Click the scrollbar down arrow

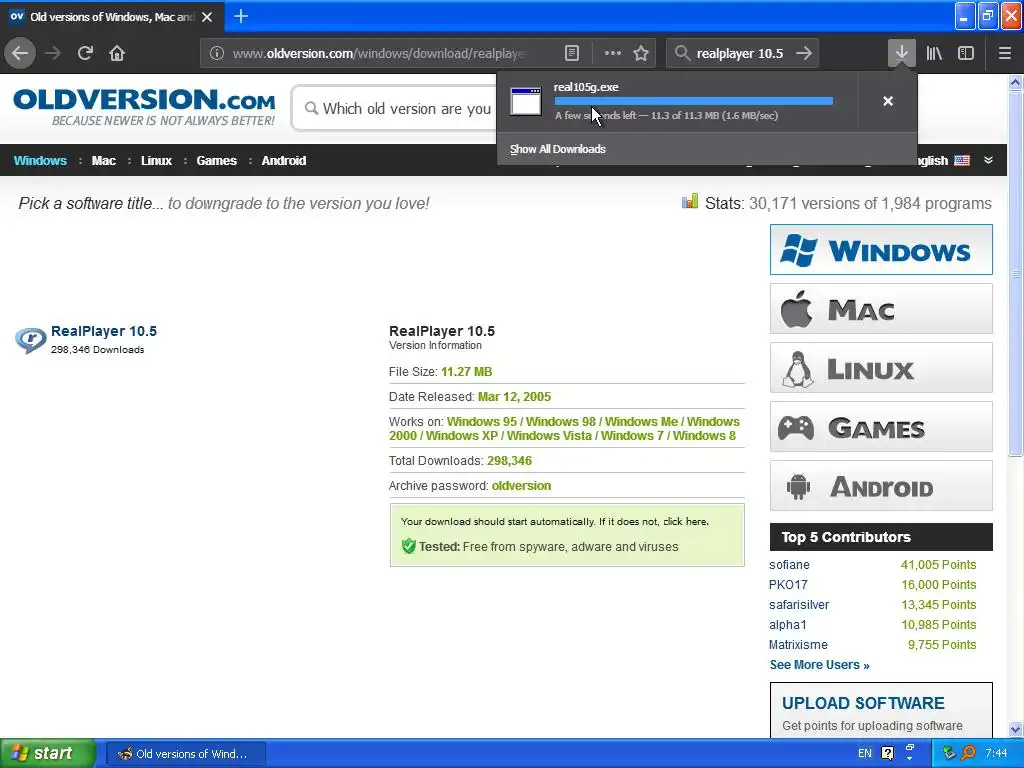[1015, 729]
